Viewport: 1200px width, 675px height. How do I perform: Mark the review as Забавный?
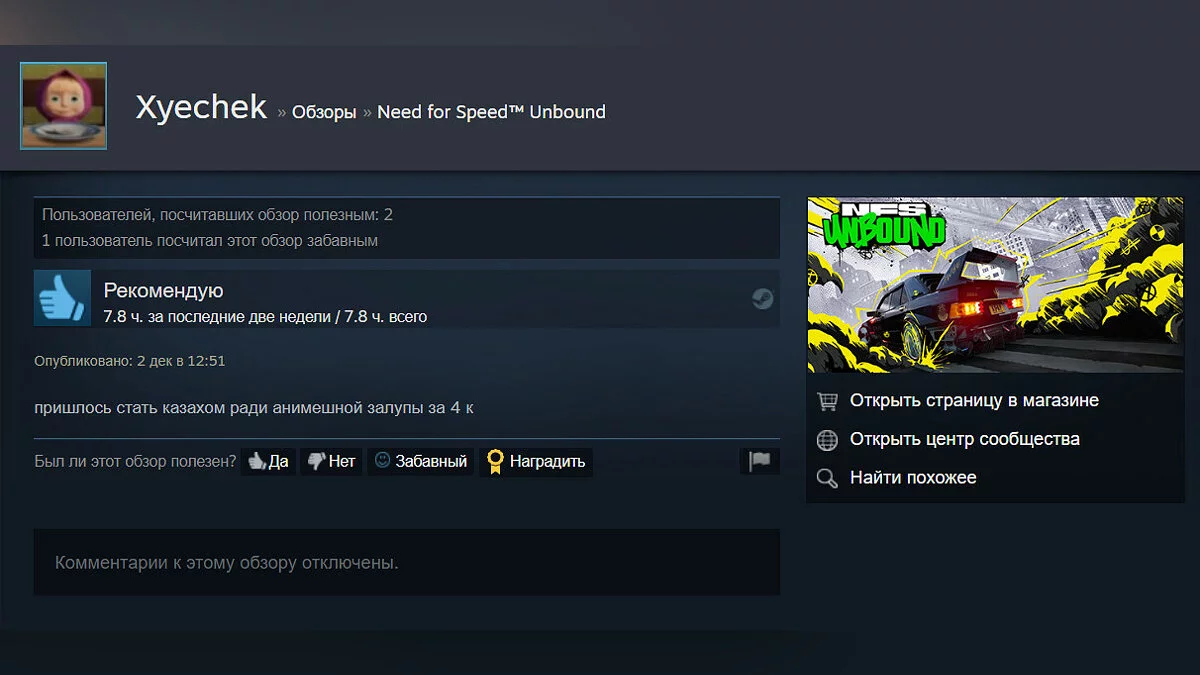pos(421,461)
